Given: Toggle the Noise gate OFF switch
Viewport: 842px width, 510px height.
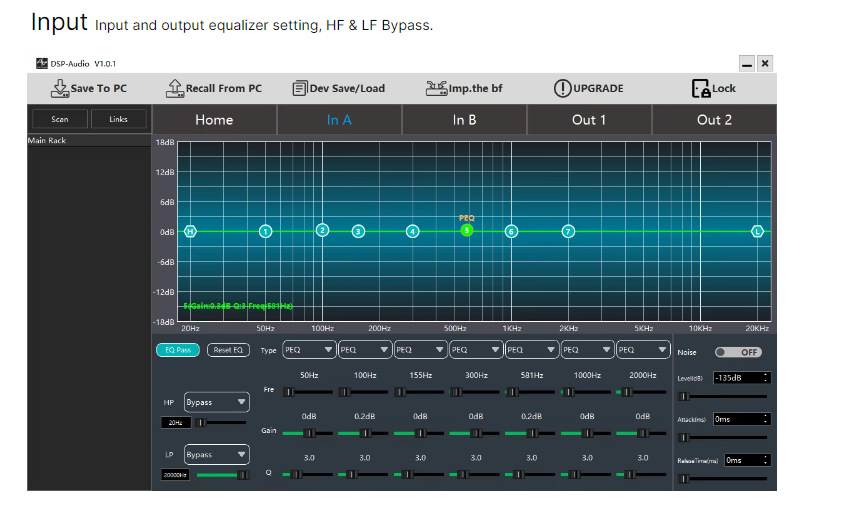Looking at the screenshot, I should (x=738, y=352).
